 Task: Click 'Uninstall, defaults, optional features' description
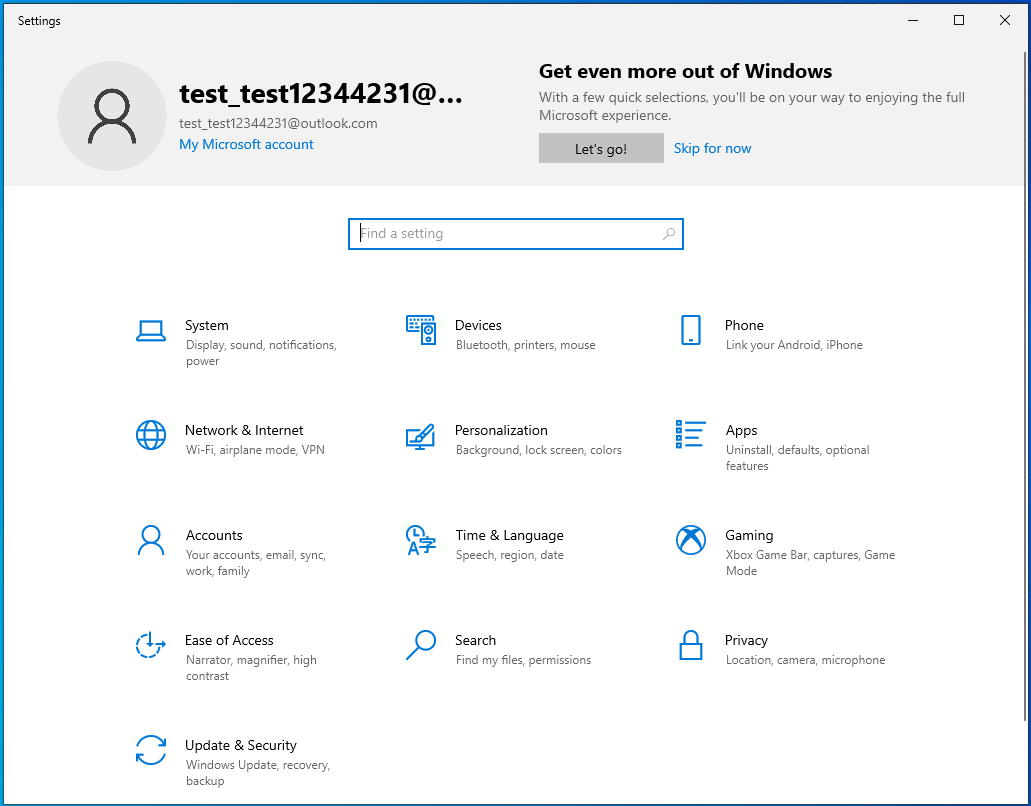click(x=797, y=458)
